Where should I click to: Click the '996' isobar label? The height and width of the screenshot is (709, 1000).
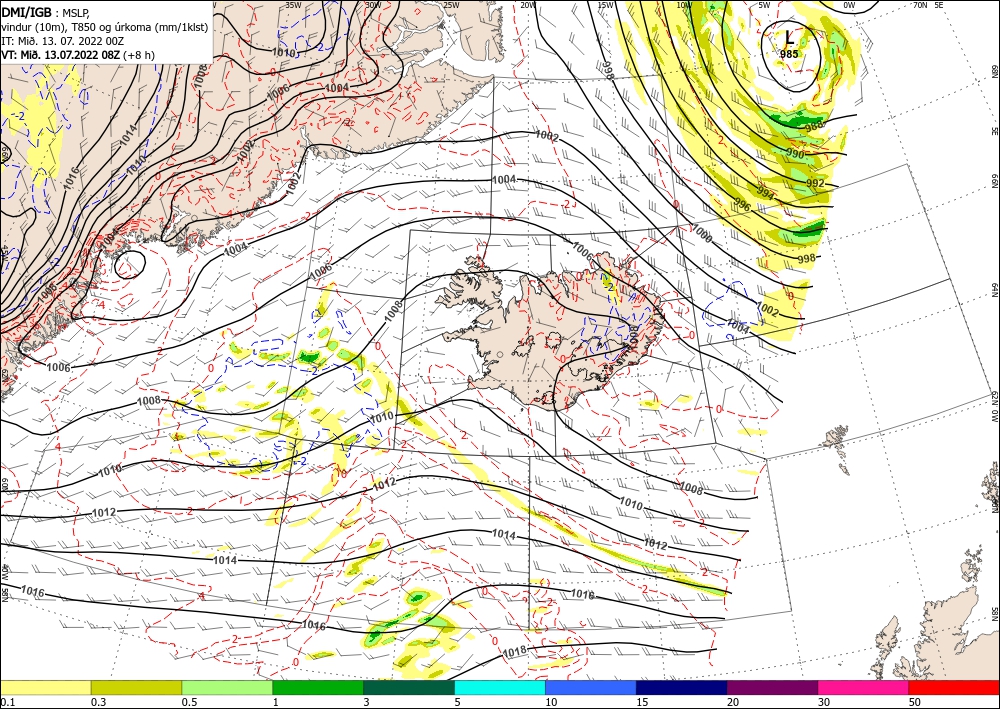[742, 205]
